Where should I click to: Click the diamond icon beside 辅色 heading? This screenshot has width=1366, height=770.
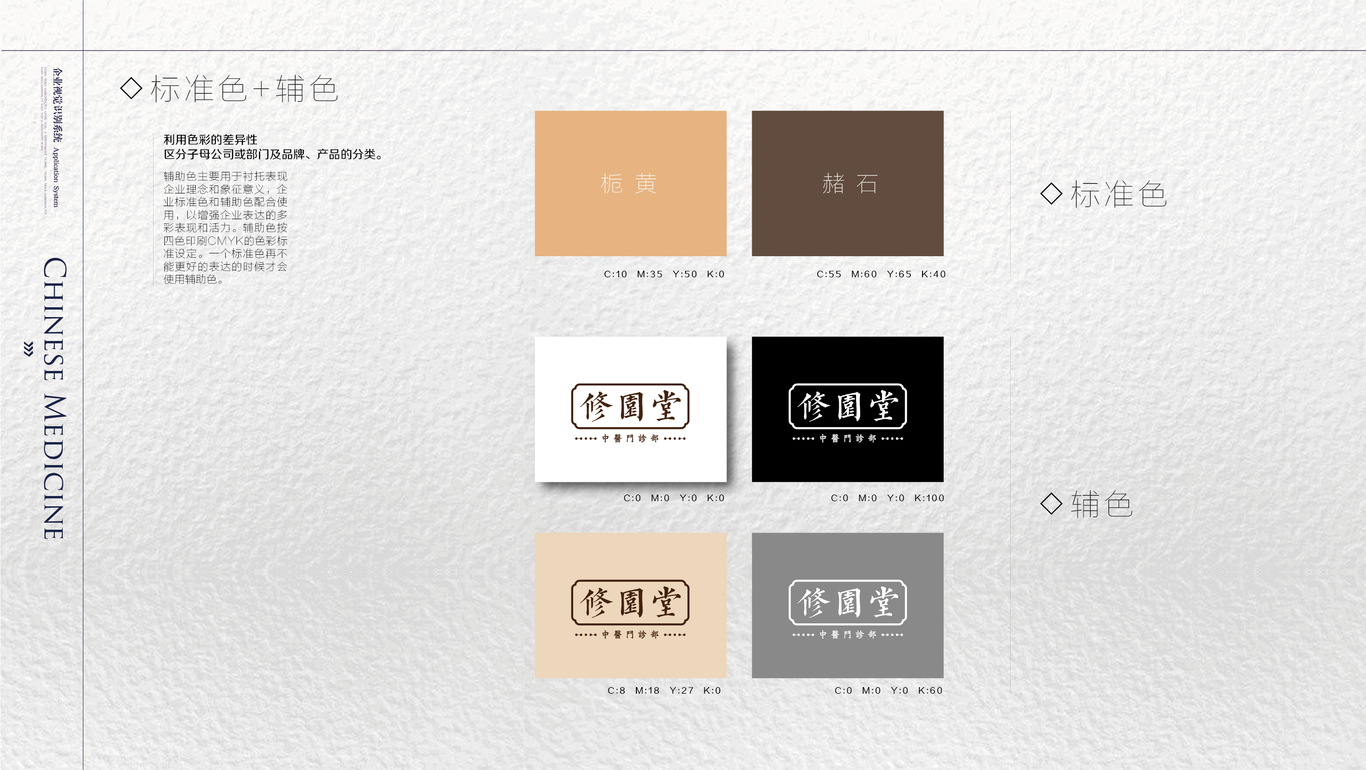(1051, 503)
